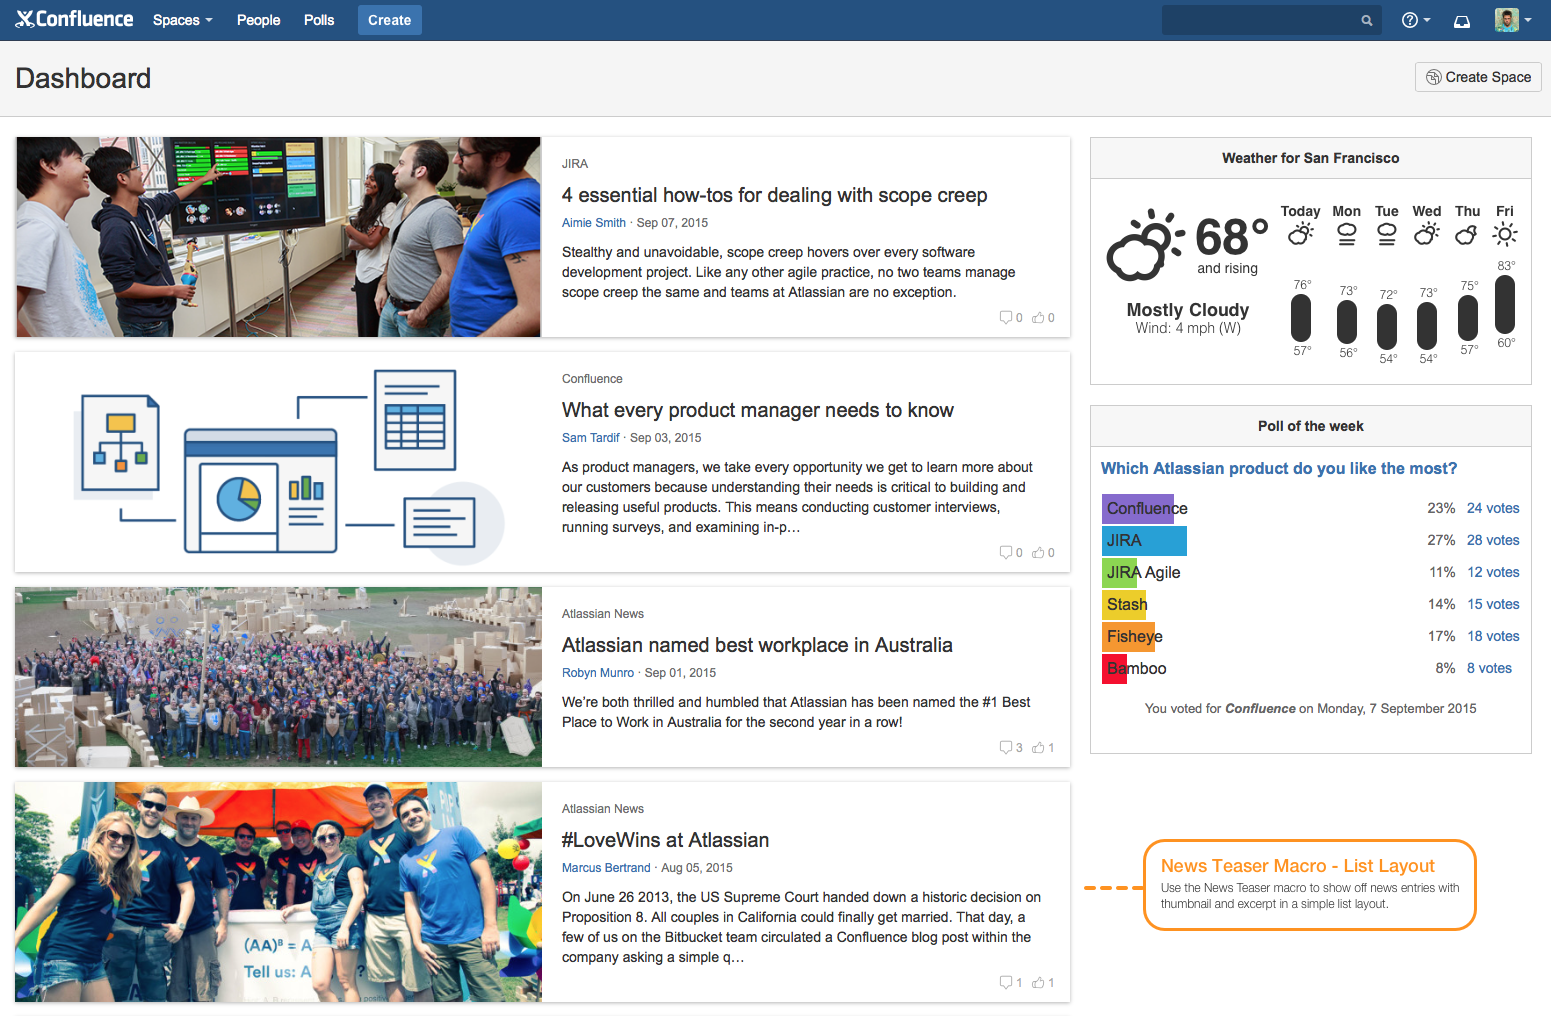Viewport: 1551px width, 1016px height.
Task: Open '#LoveWins at Atlassian' article
Action: click(x=665, y=840)
